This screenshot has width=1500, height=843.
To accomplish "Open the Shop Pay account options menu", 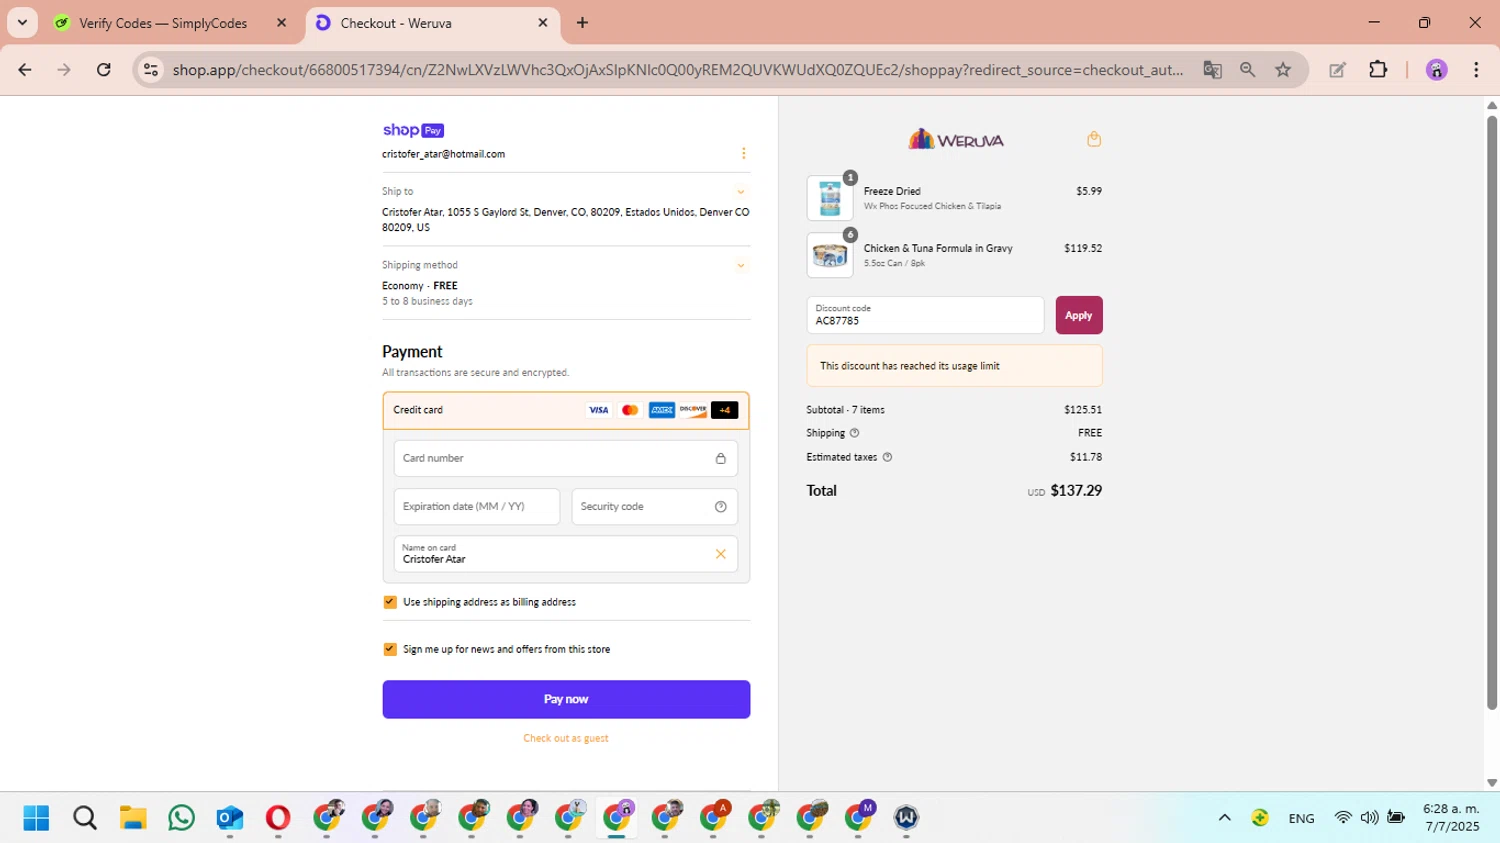I will pos(743,153).
